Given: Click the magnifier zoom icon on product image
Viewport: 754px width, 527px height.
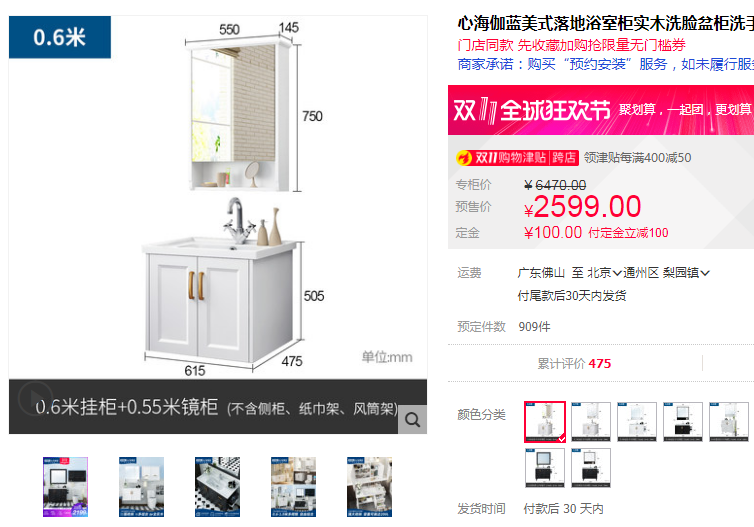Looking at the screenshot, I should (412, 420).
